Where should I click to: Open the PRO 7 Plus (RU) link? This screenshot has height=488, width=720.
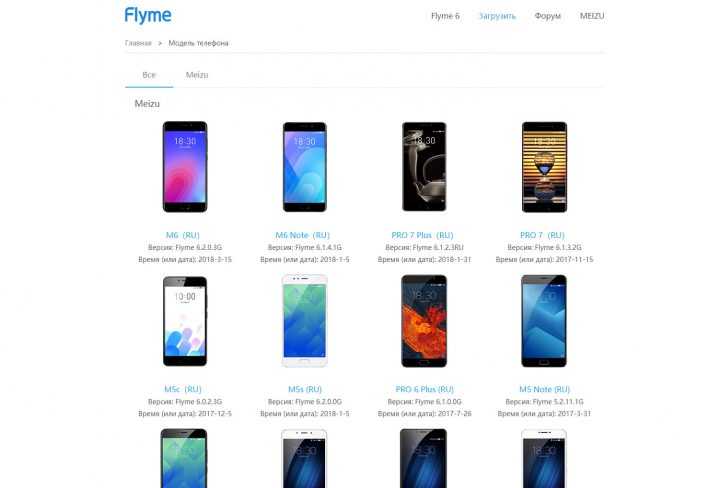[x=422, y=235]
